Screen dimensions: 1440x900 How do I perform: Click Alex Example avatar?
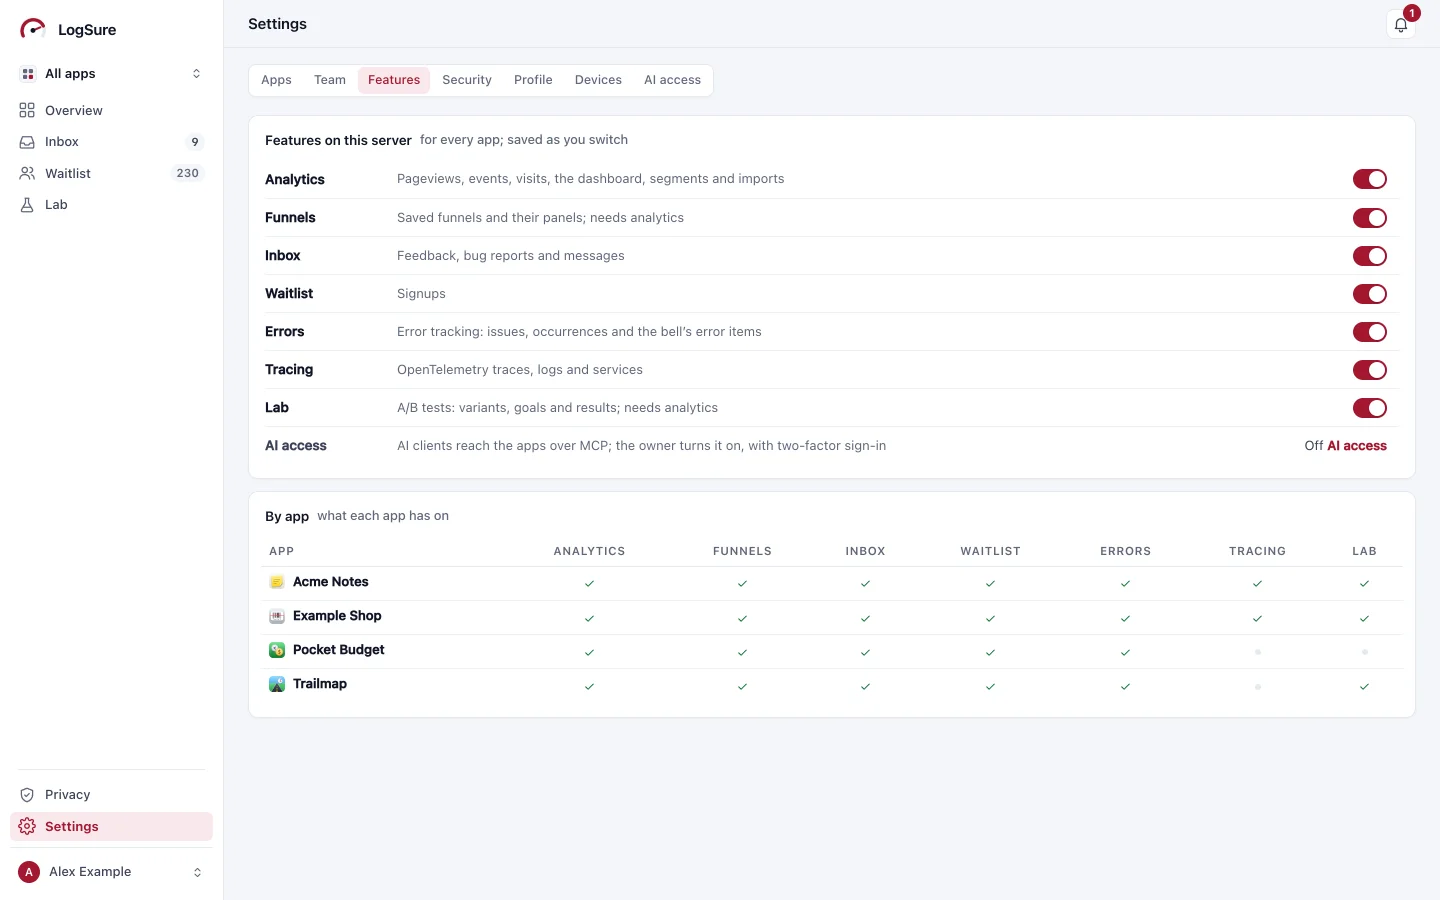pos(29,872)
